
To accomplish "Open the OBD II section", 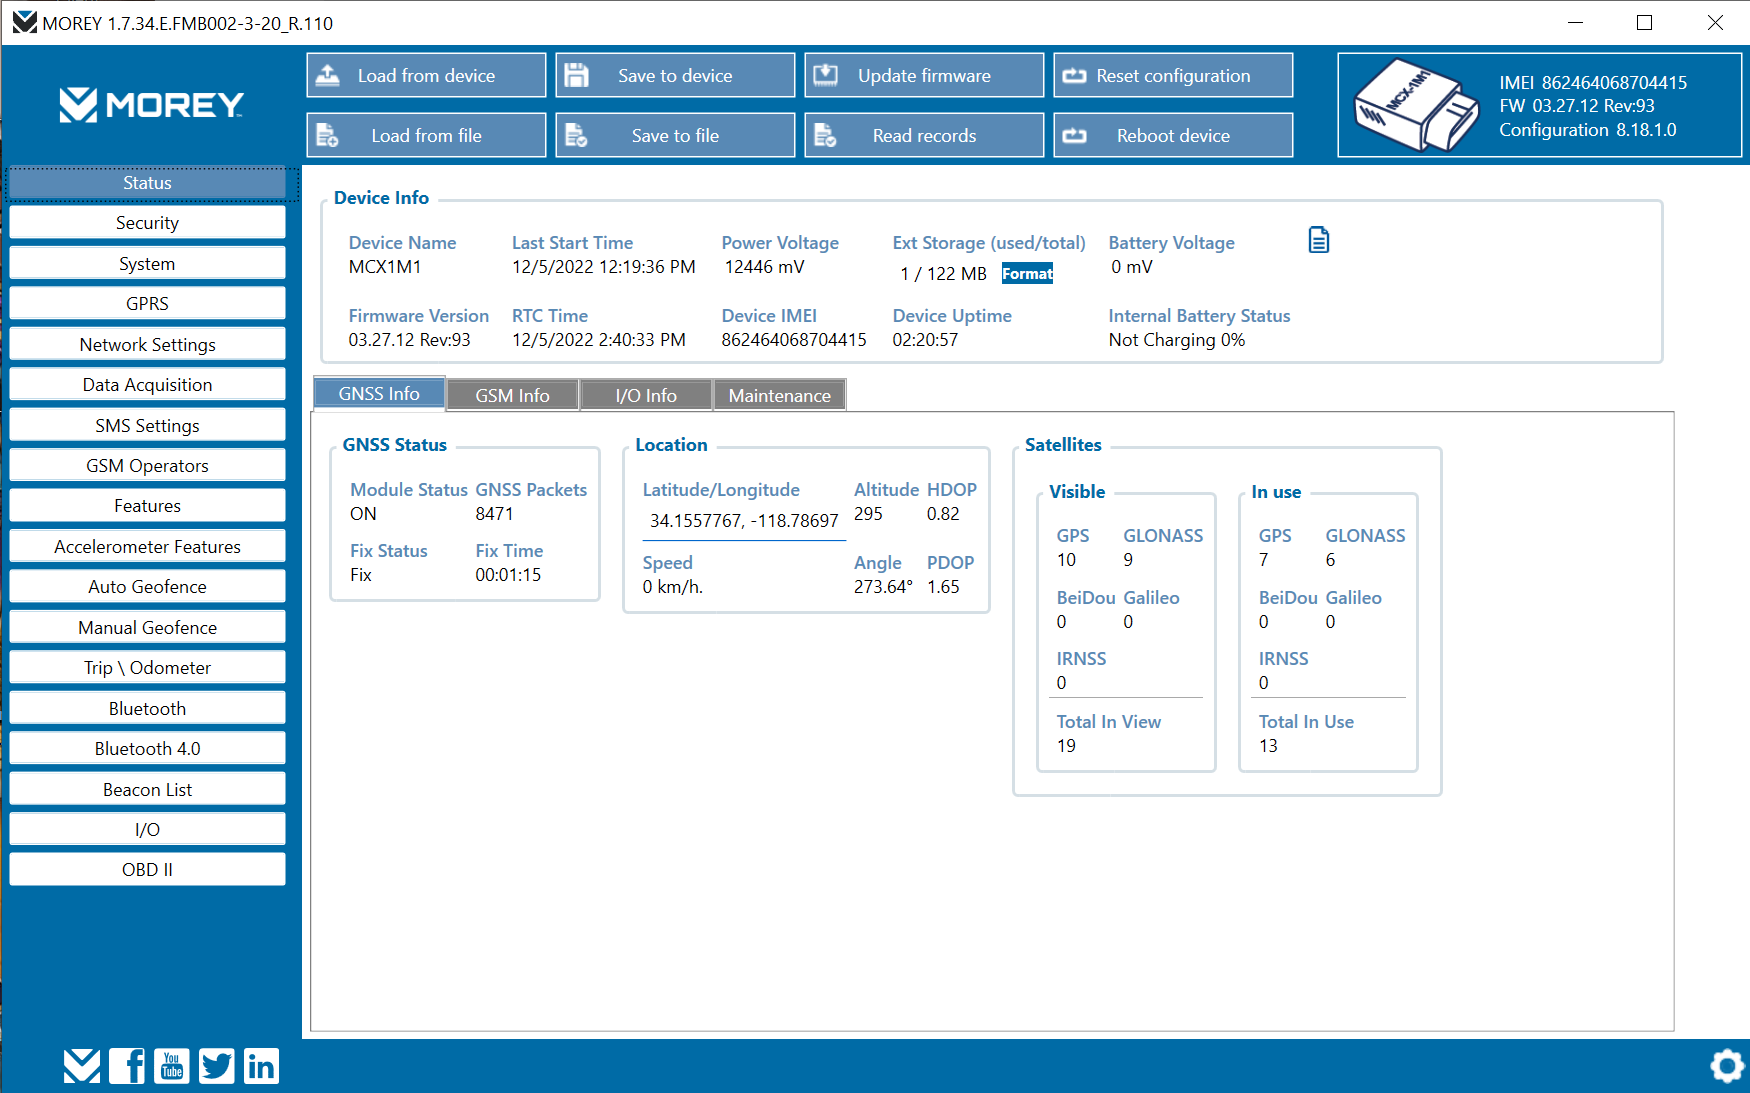I will click(147, 870).
